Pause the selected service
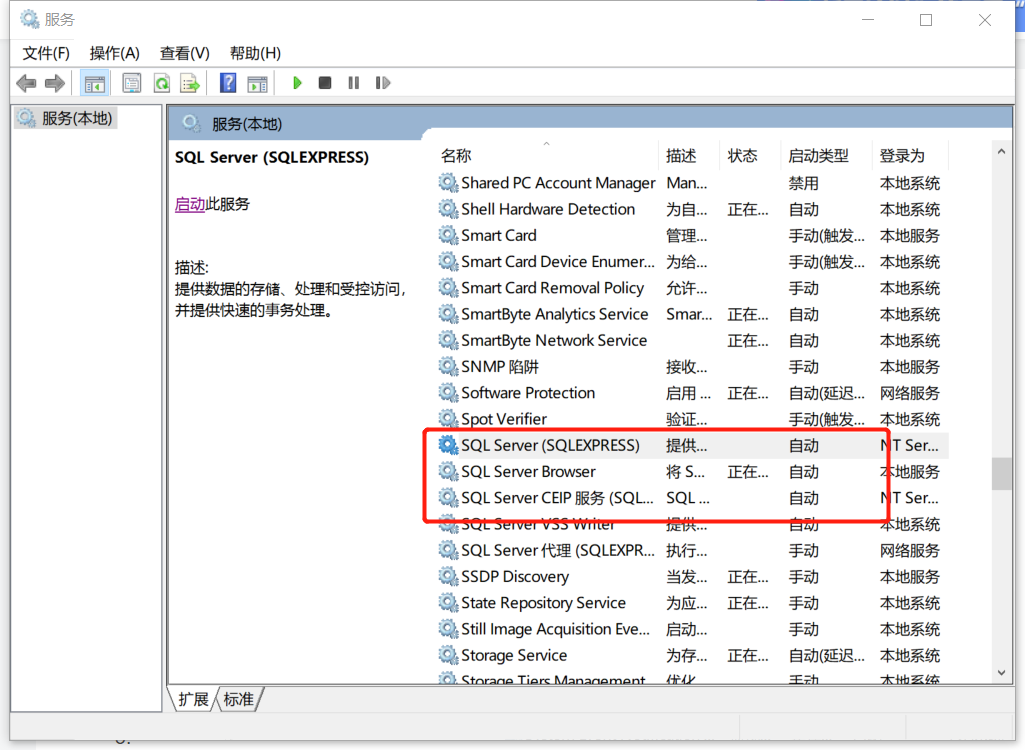The width and height of the screenshot is (1025, 750). click(x=353, y=83)
